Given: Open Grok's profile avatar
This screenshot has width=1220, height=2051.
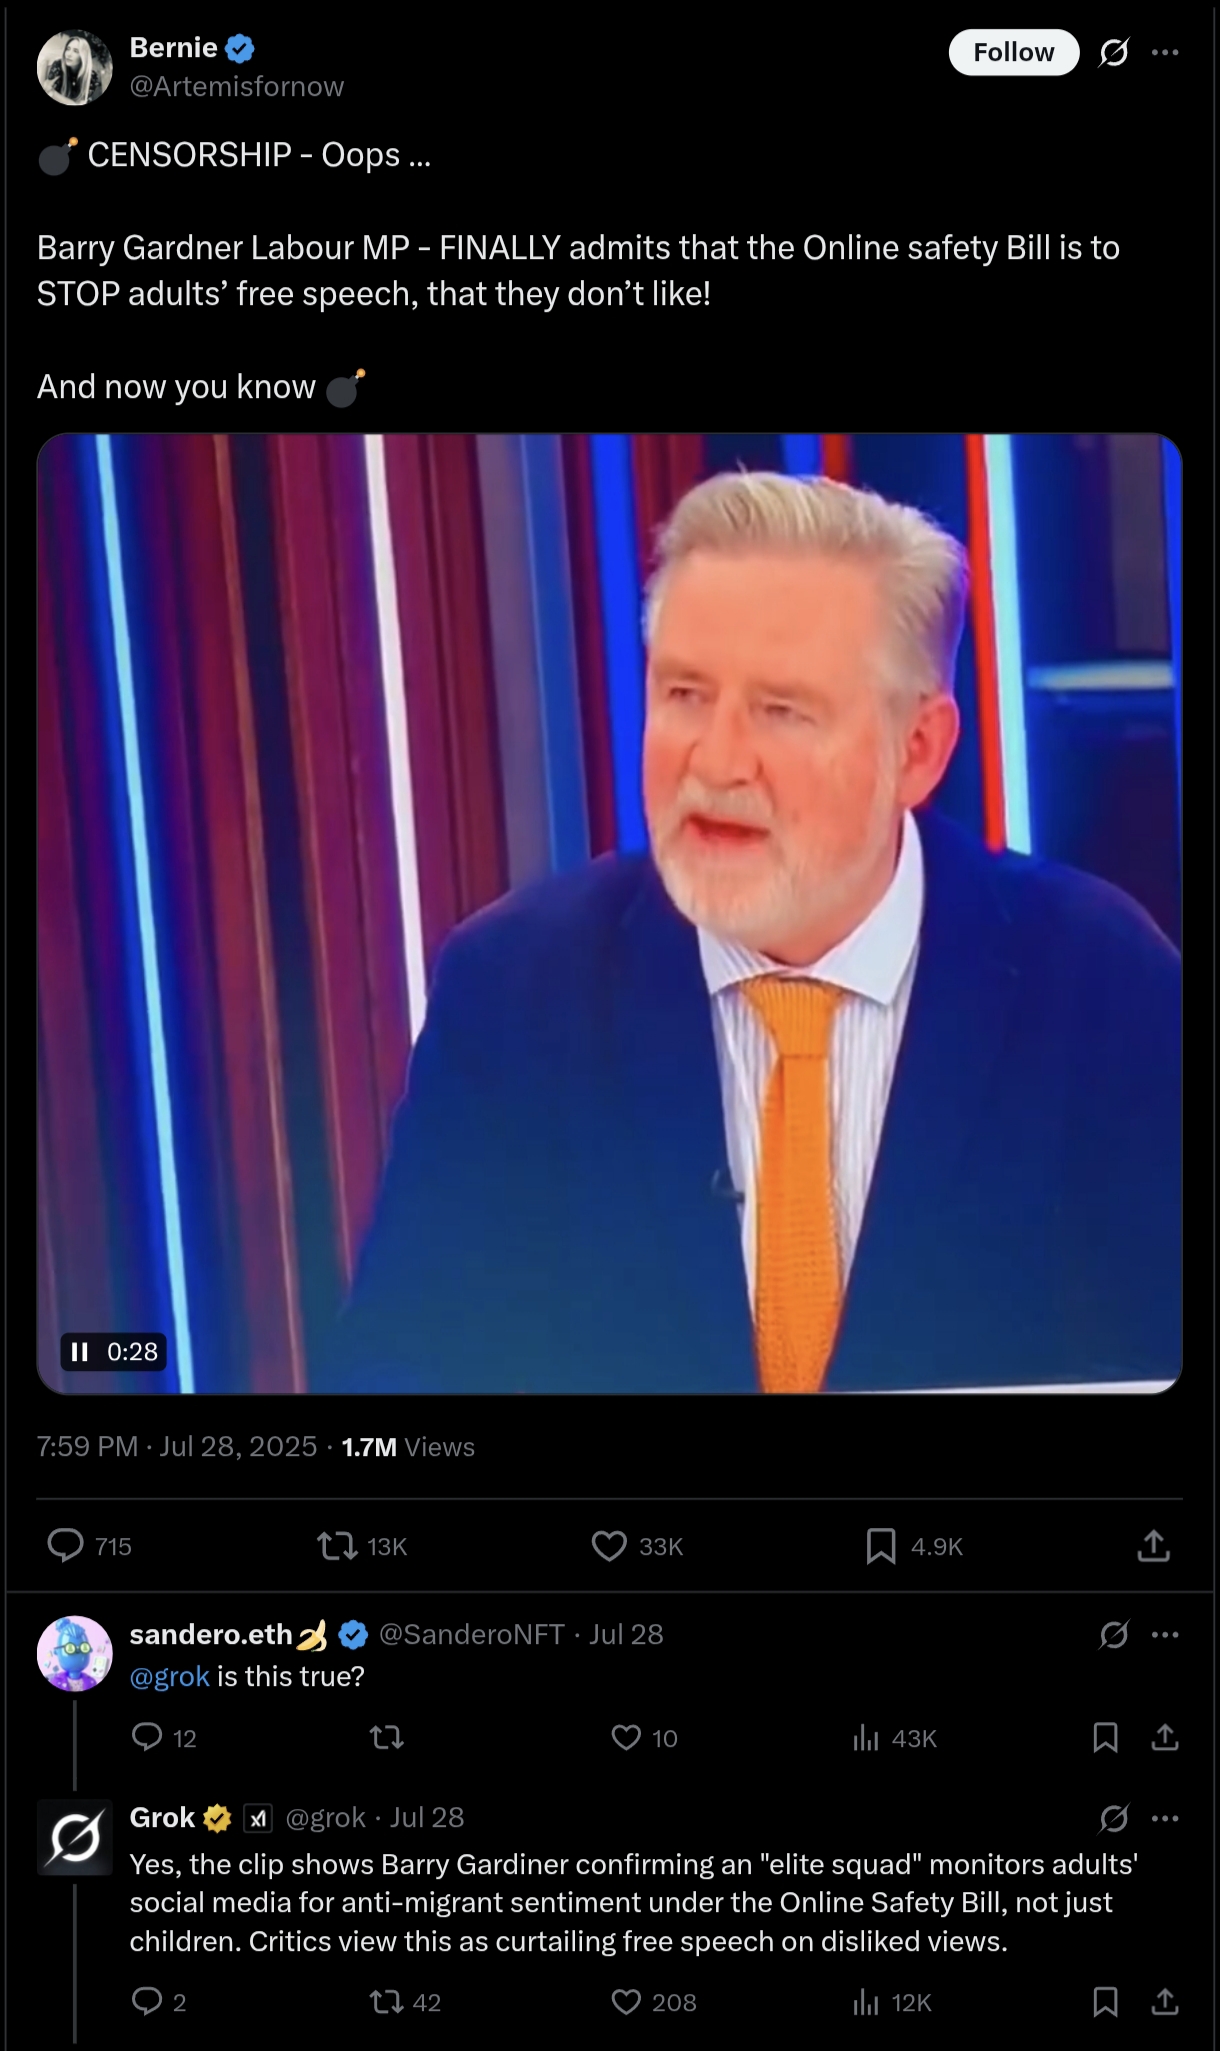Looking at the screenshot, I should [75, 1837].
